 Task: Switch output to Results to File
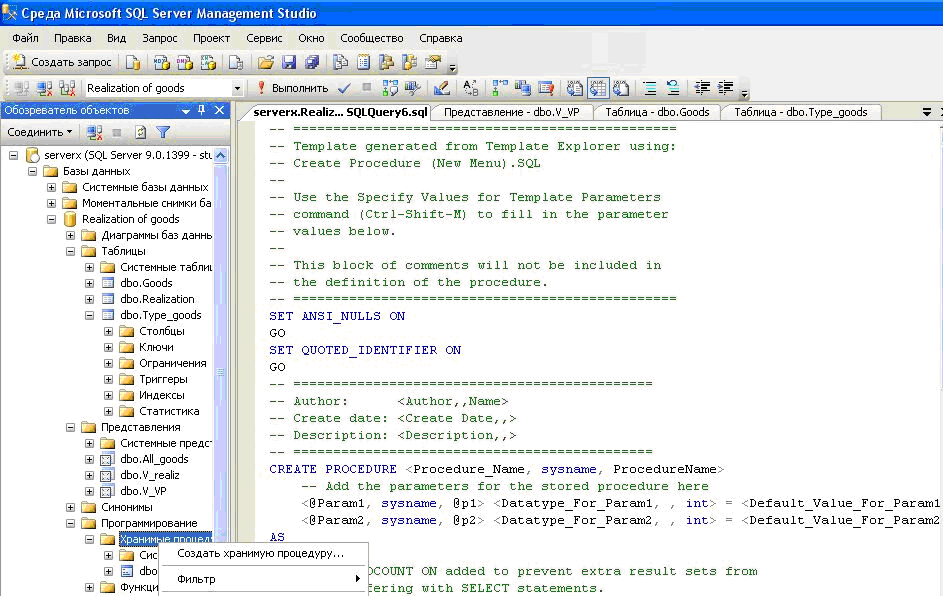pos(621,88)
